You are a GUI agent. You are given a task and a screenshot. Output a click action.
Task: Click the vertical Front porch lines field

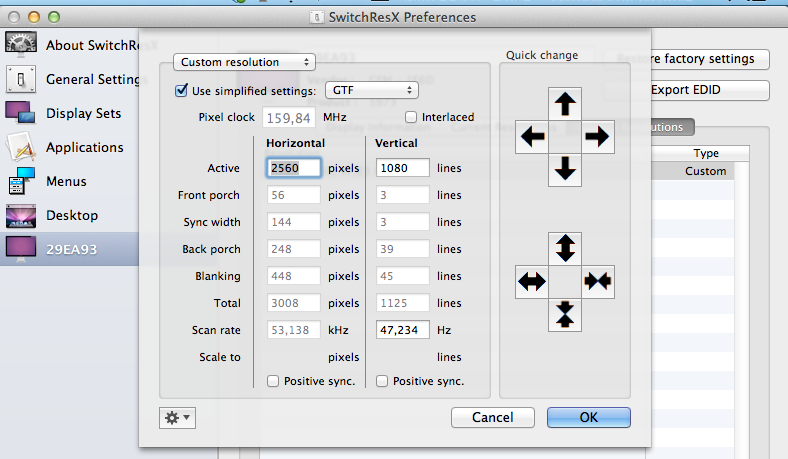(x=403, y=195)
